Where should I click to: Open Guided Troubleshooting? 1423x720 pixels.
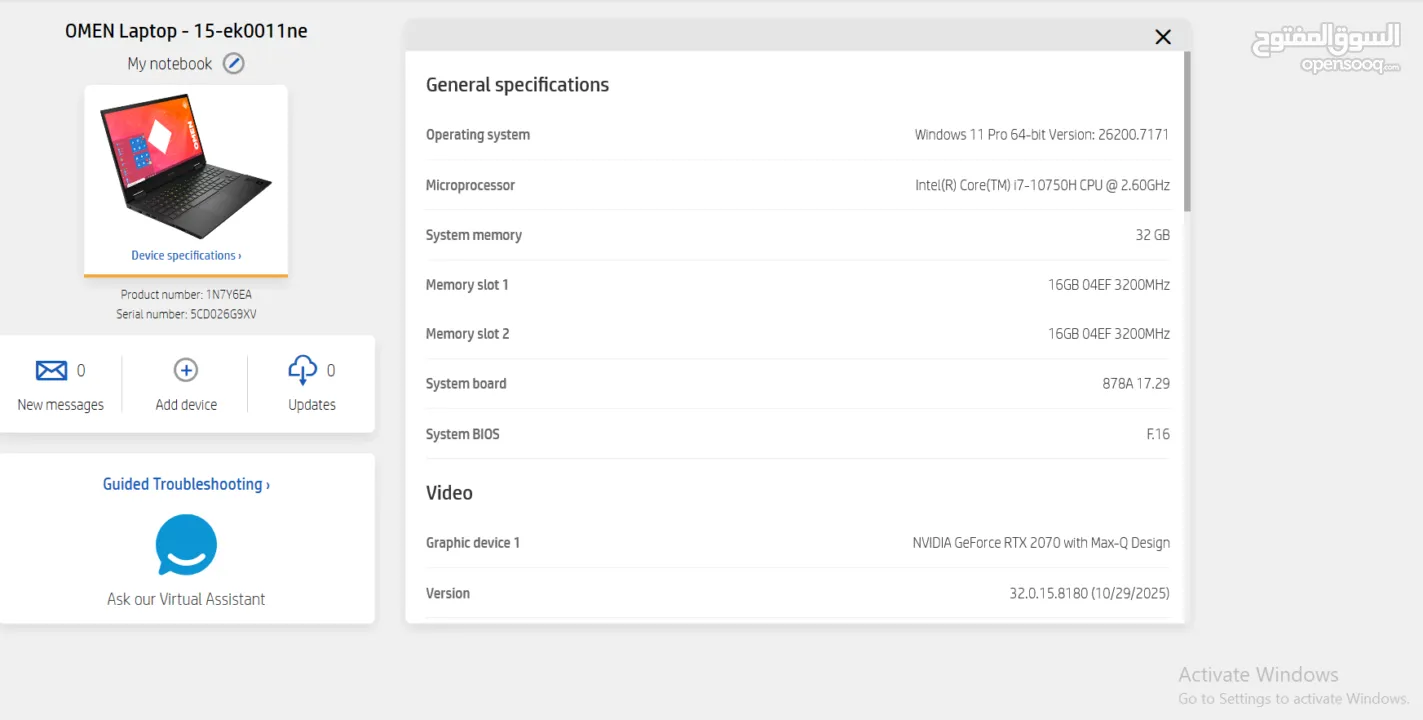(x=186, y=484)
